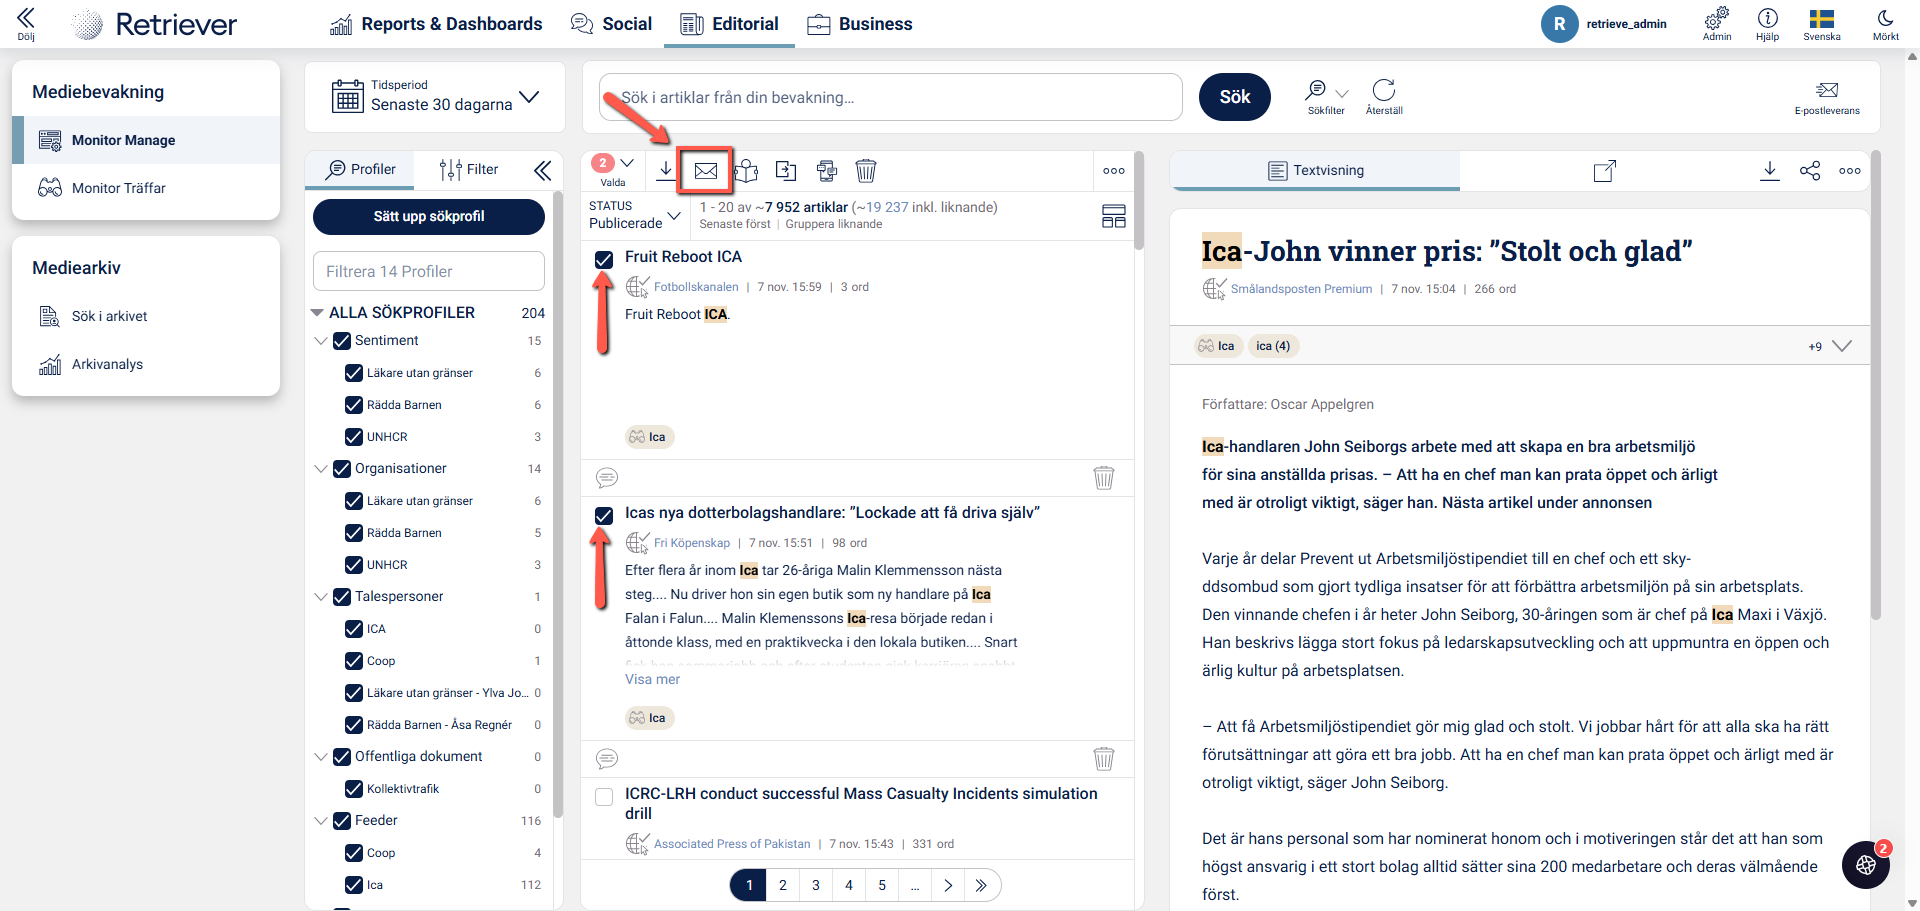Focus the article search input field
The image size is (1920, 911).
890,97
